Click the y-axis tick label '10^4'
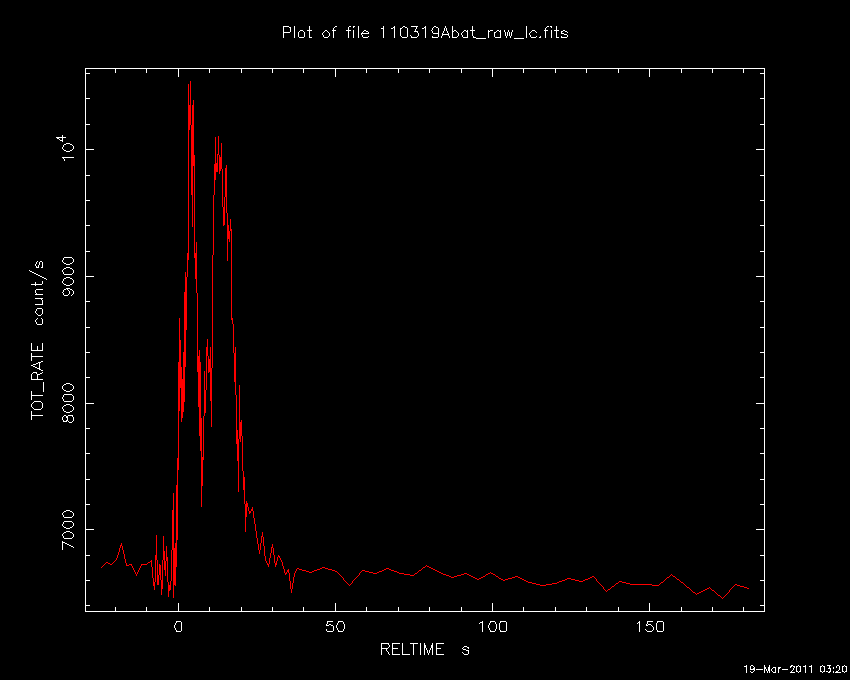The width and height of the screenshot is (850, 680). pos(65,149)
